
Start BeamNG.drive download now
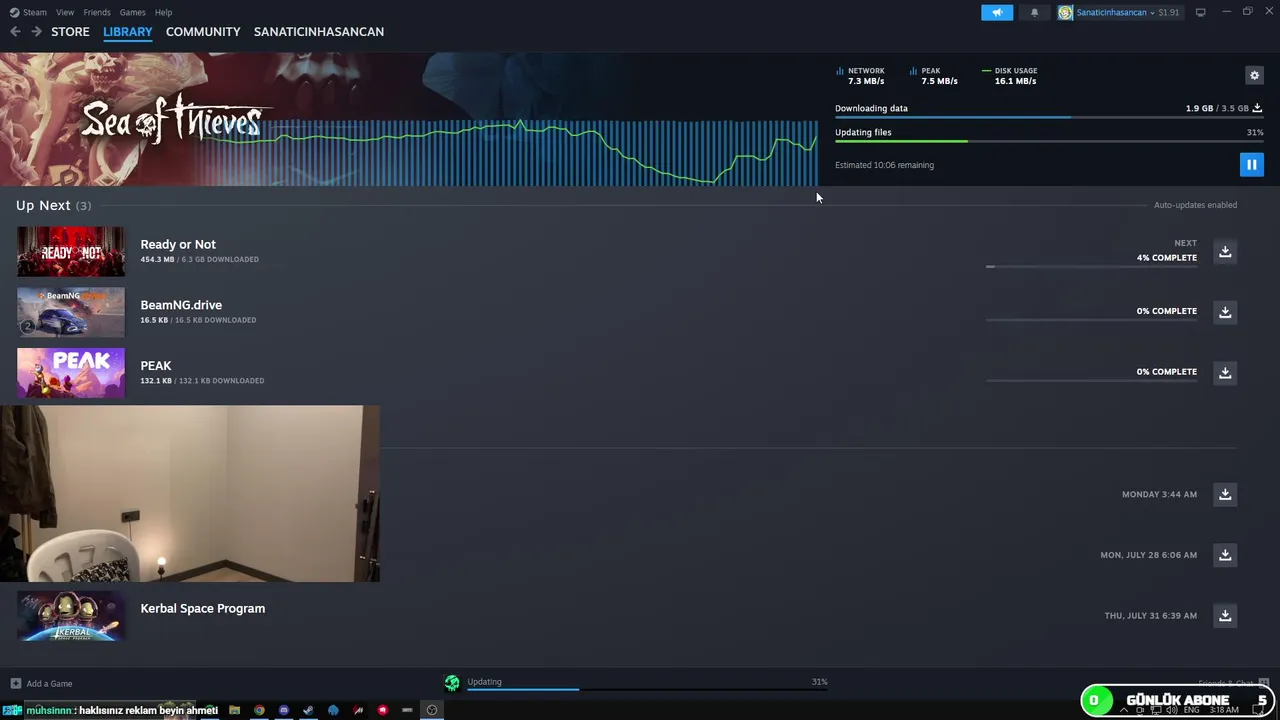(x=1225, y=312)
